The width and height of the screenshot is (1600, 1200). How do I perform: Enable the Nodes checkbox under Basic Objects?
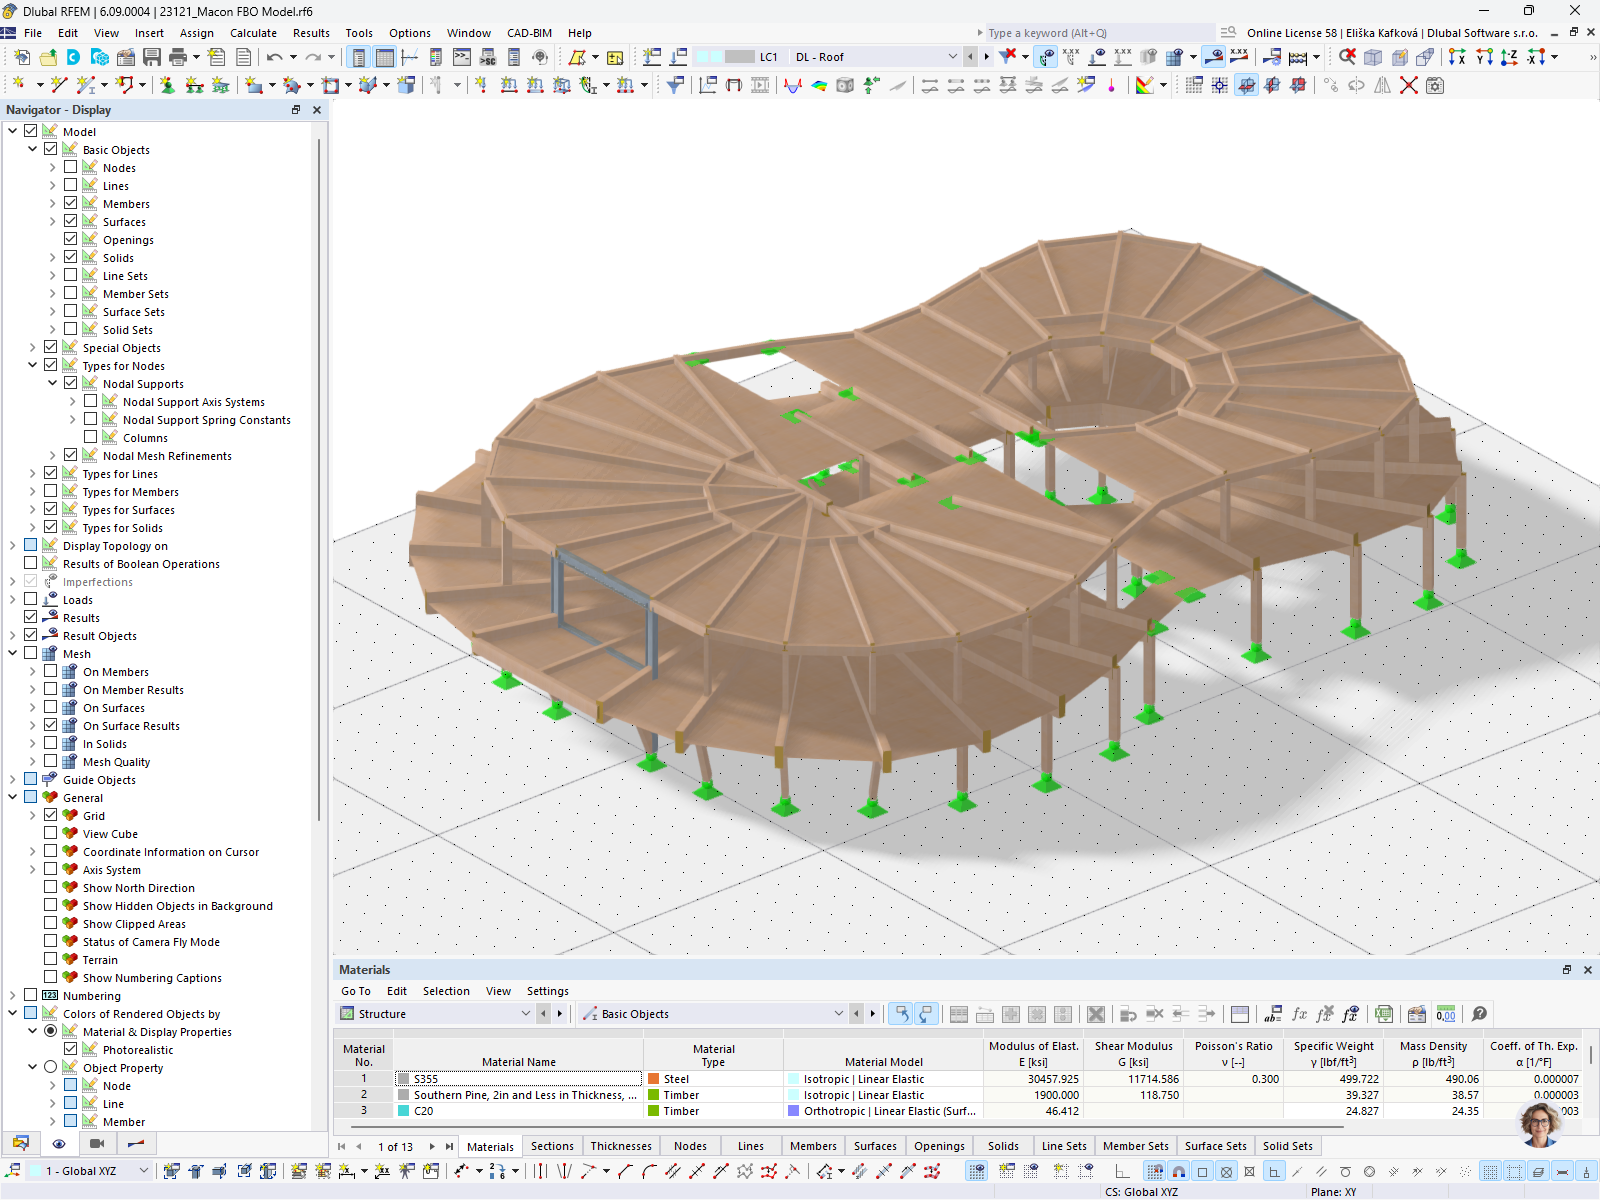pyautogui.click(x=70, y=168)
